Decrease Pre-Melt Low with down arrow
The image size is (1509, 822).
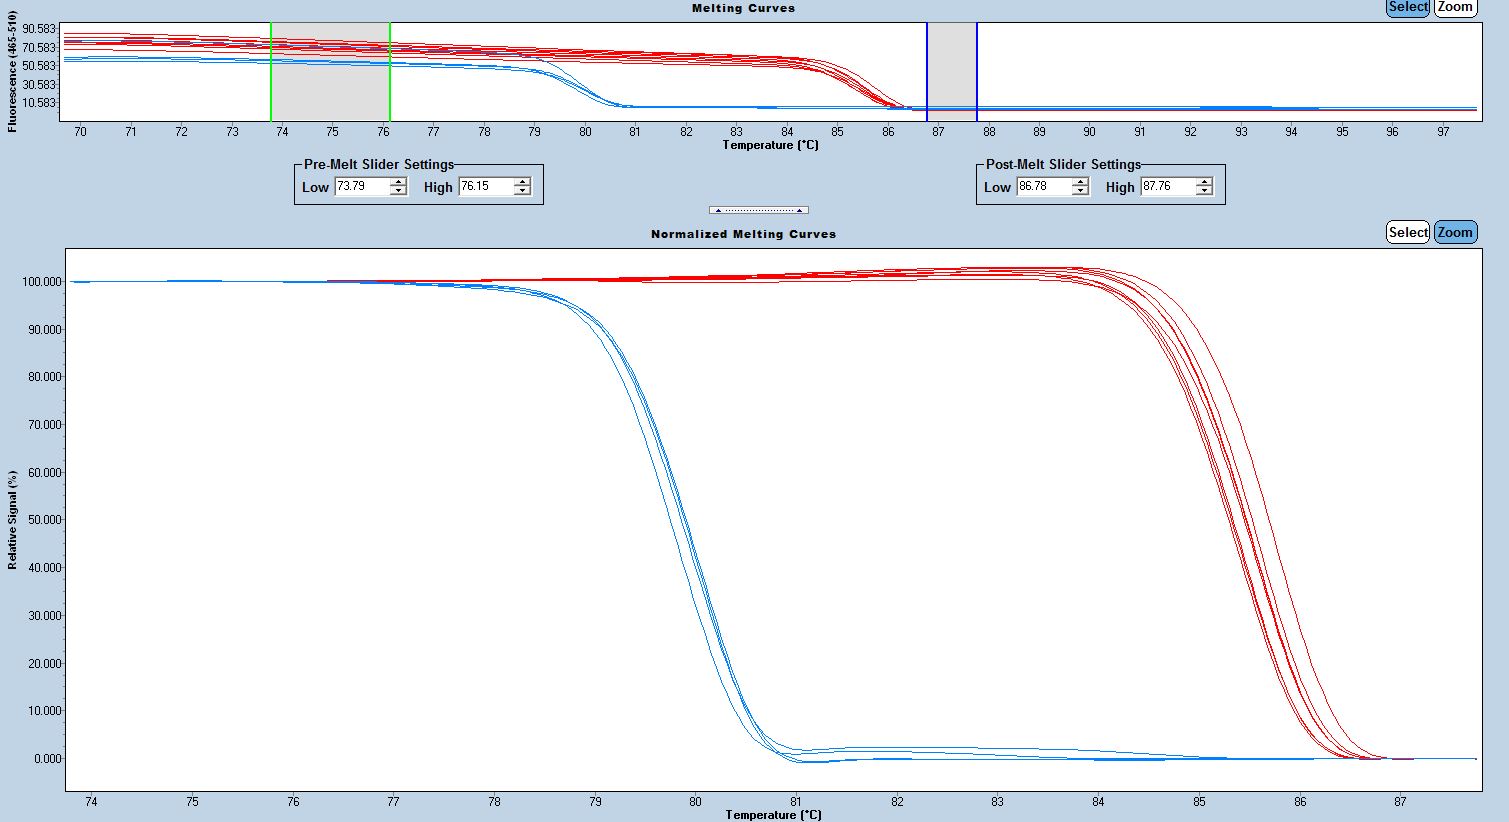click(x=398, y=191)
